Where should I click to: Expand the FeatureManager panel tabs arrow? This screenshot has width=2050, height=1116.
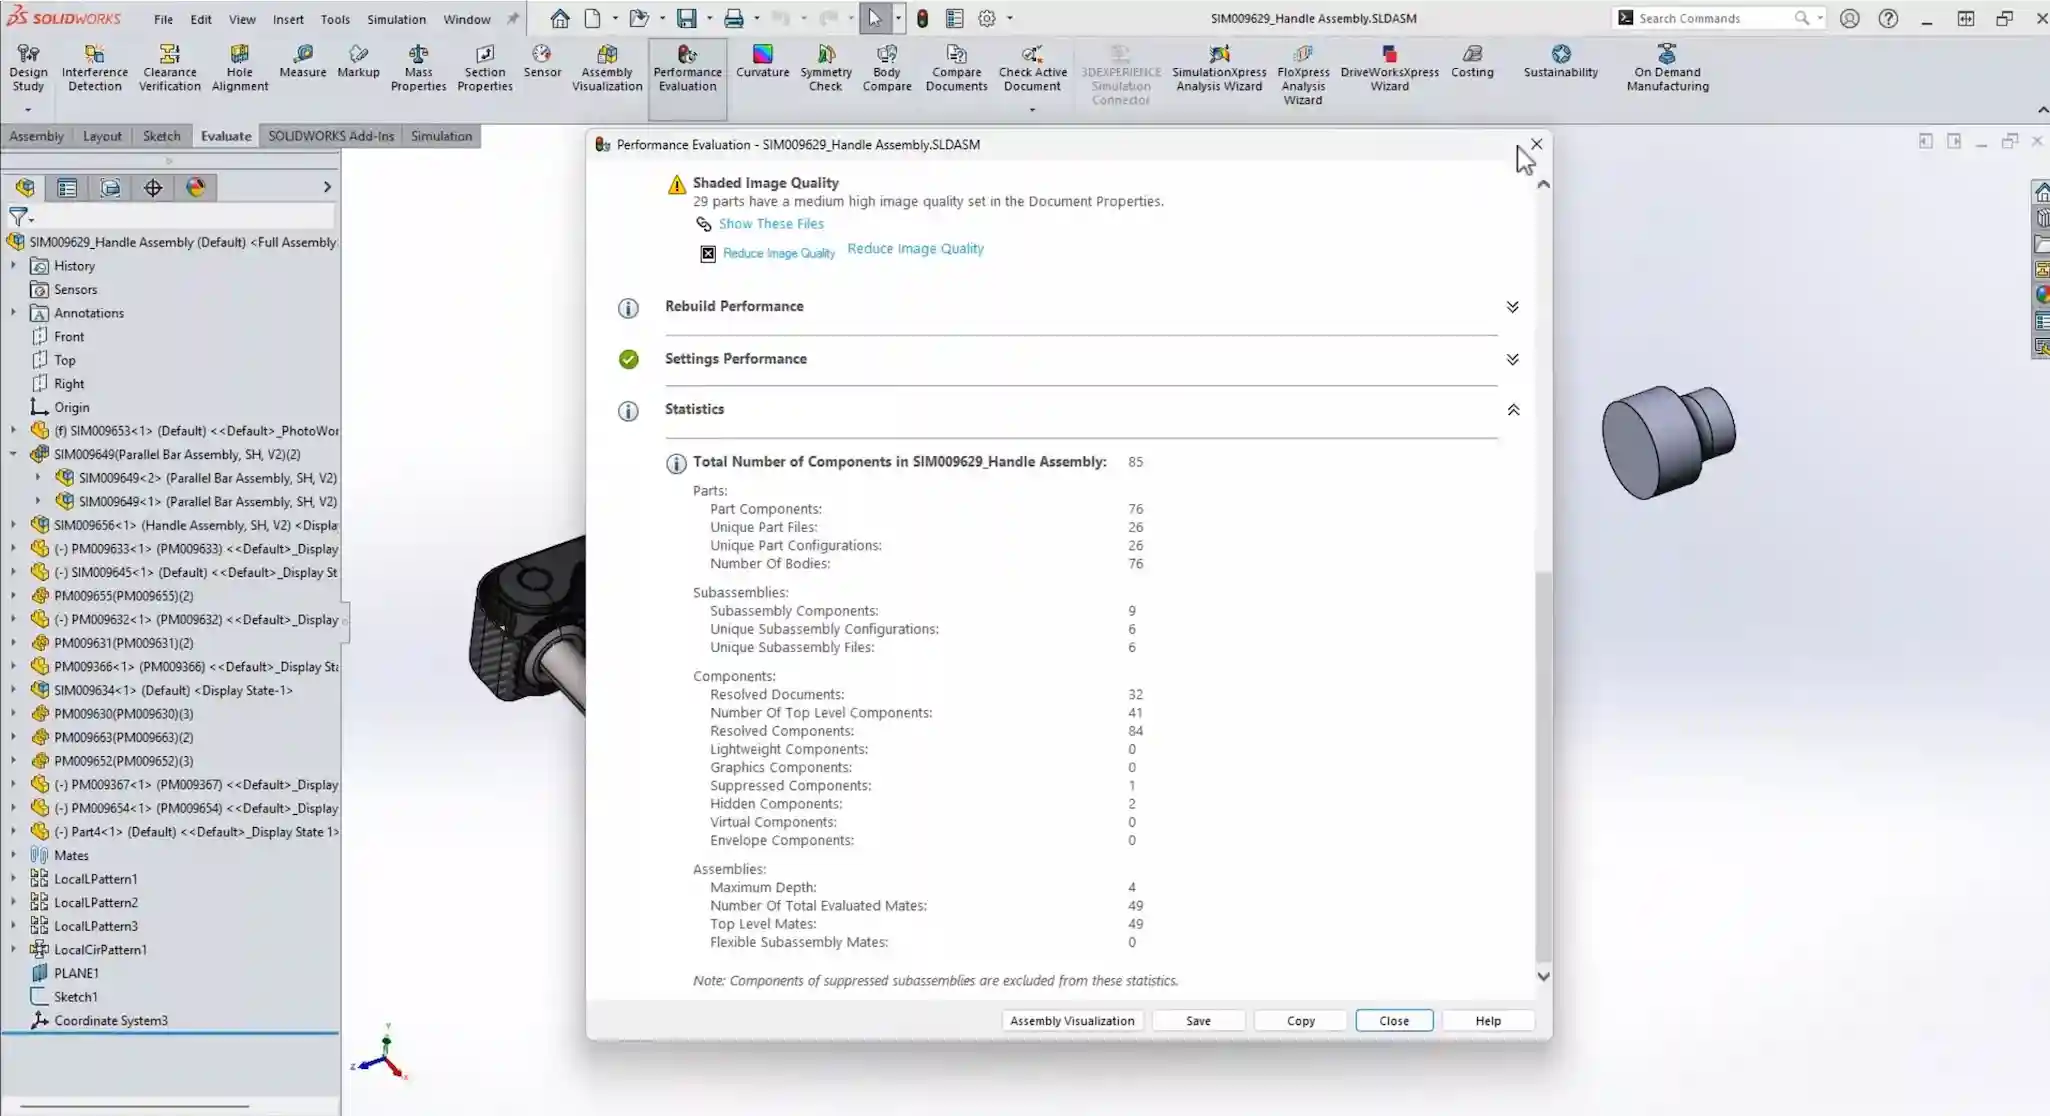click(x=327, y=187)
